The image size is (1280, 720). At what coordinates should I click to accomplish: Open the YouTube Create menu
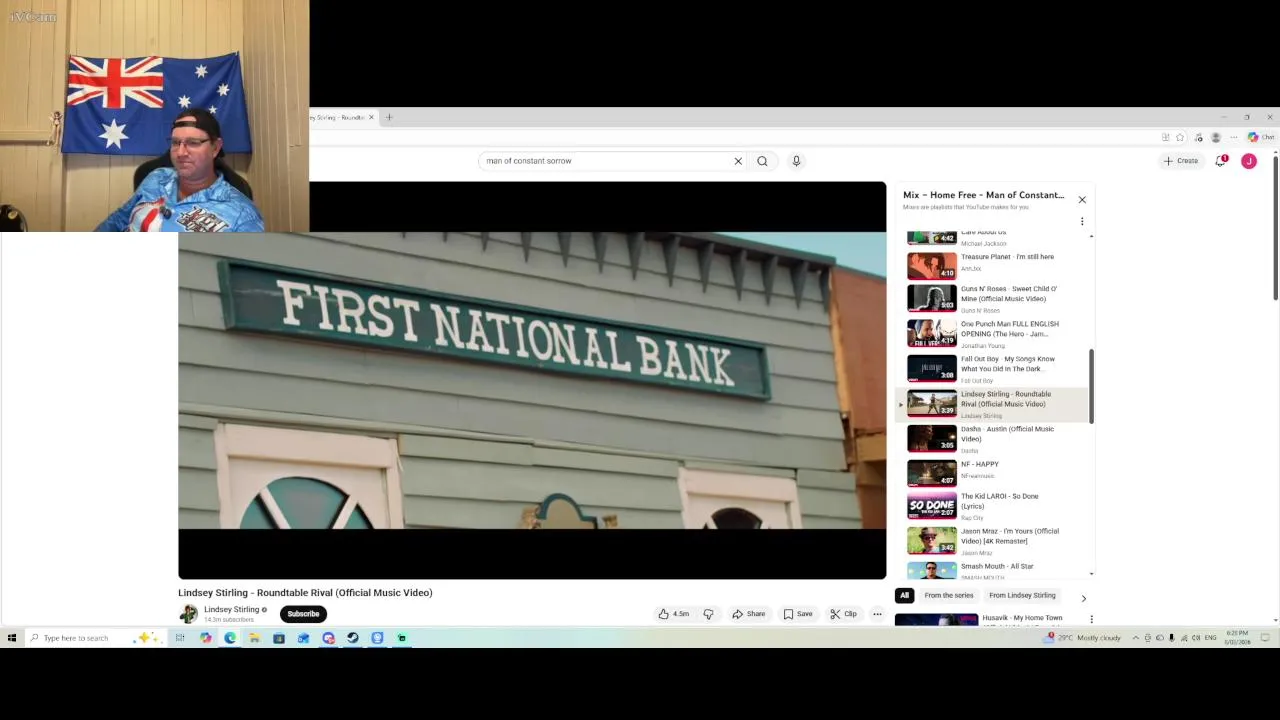click(1181, 161)
